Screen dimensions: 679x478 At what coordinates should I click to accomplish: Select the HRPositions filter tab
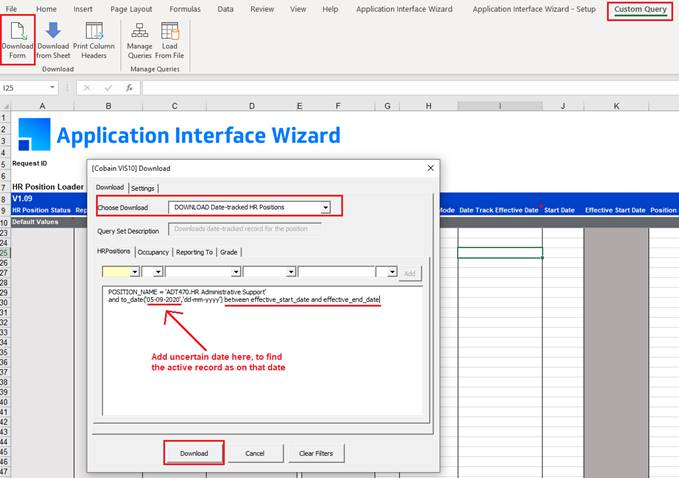click(113, 251)
